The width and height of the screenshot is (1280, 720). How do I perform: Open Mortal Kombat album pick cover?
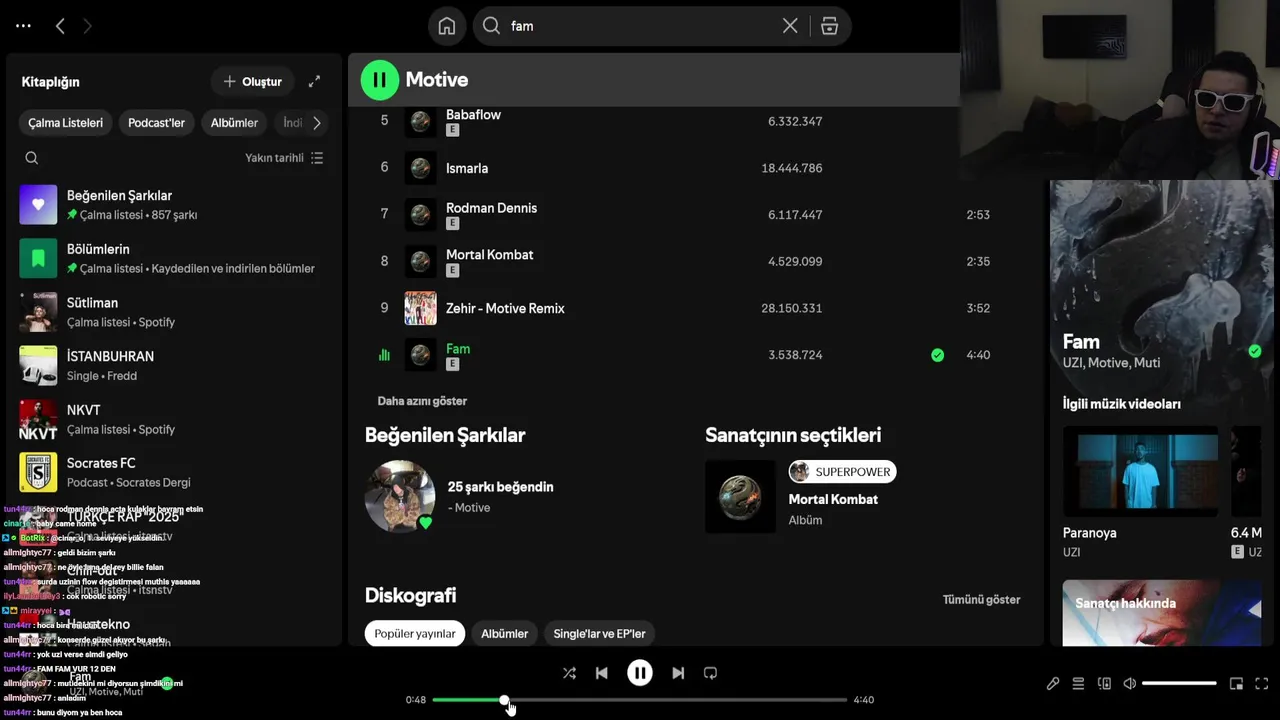point(740,496)
